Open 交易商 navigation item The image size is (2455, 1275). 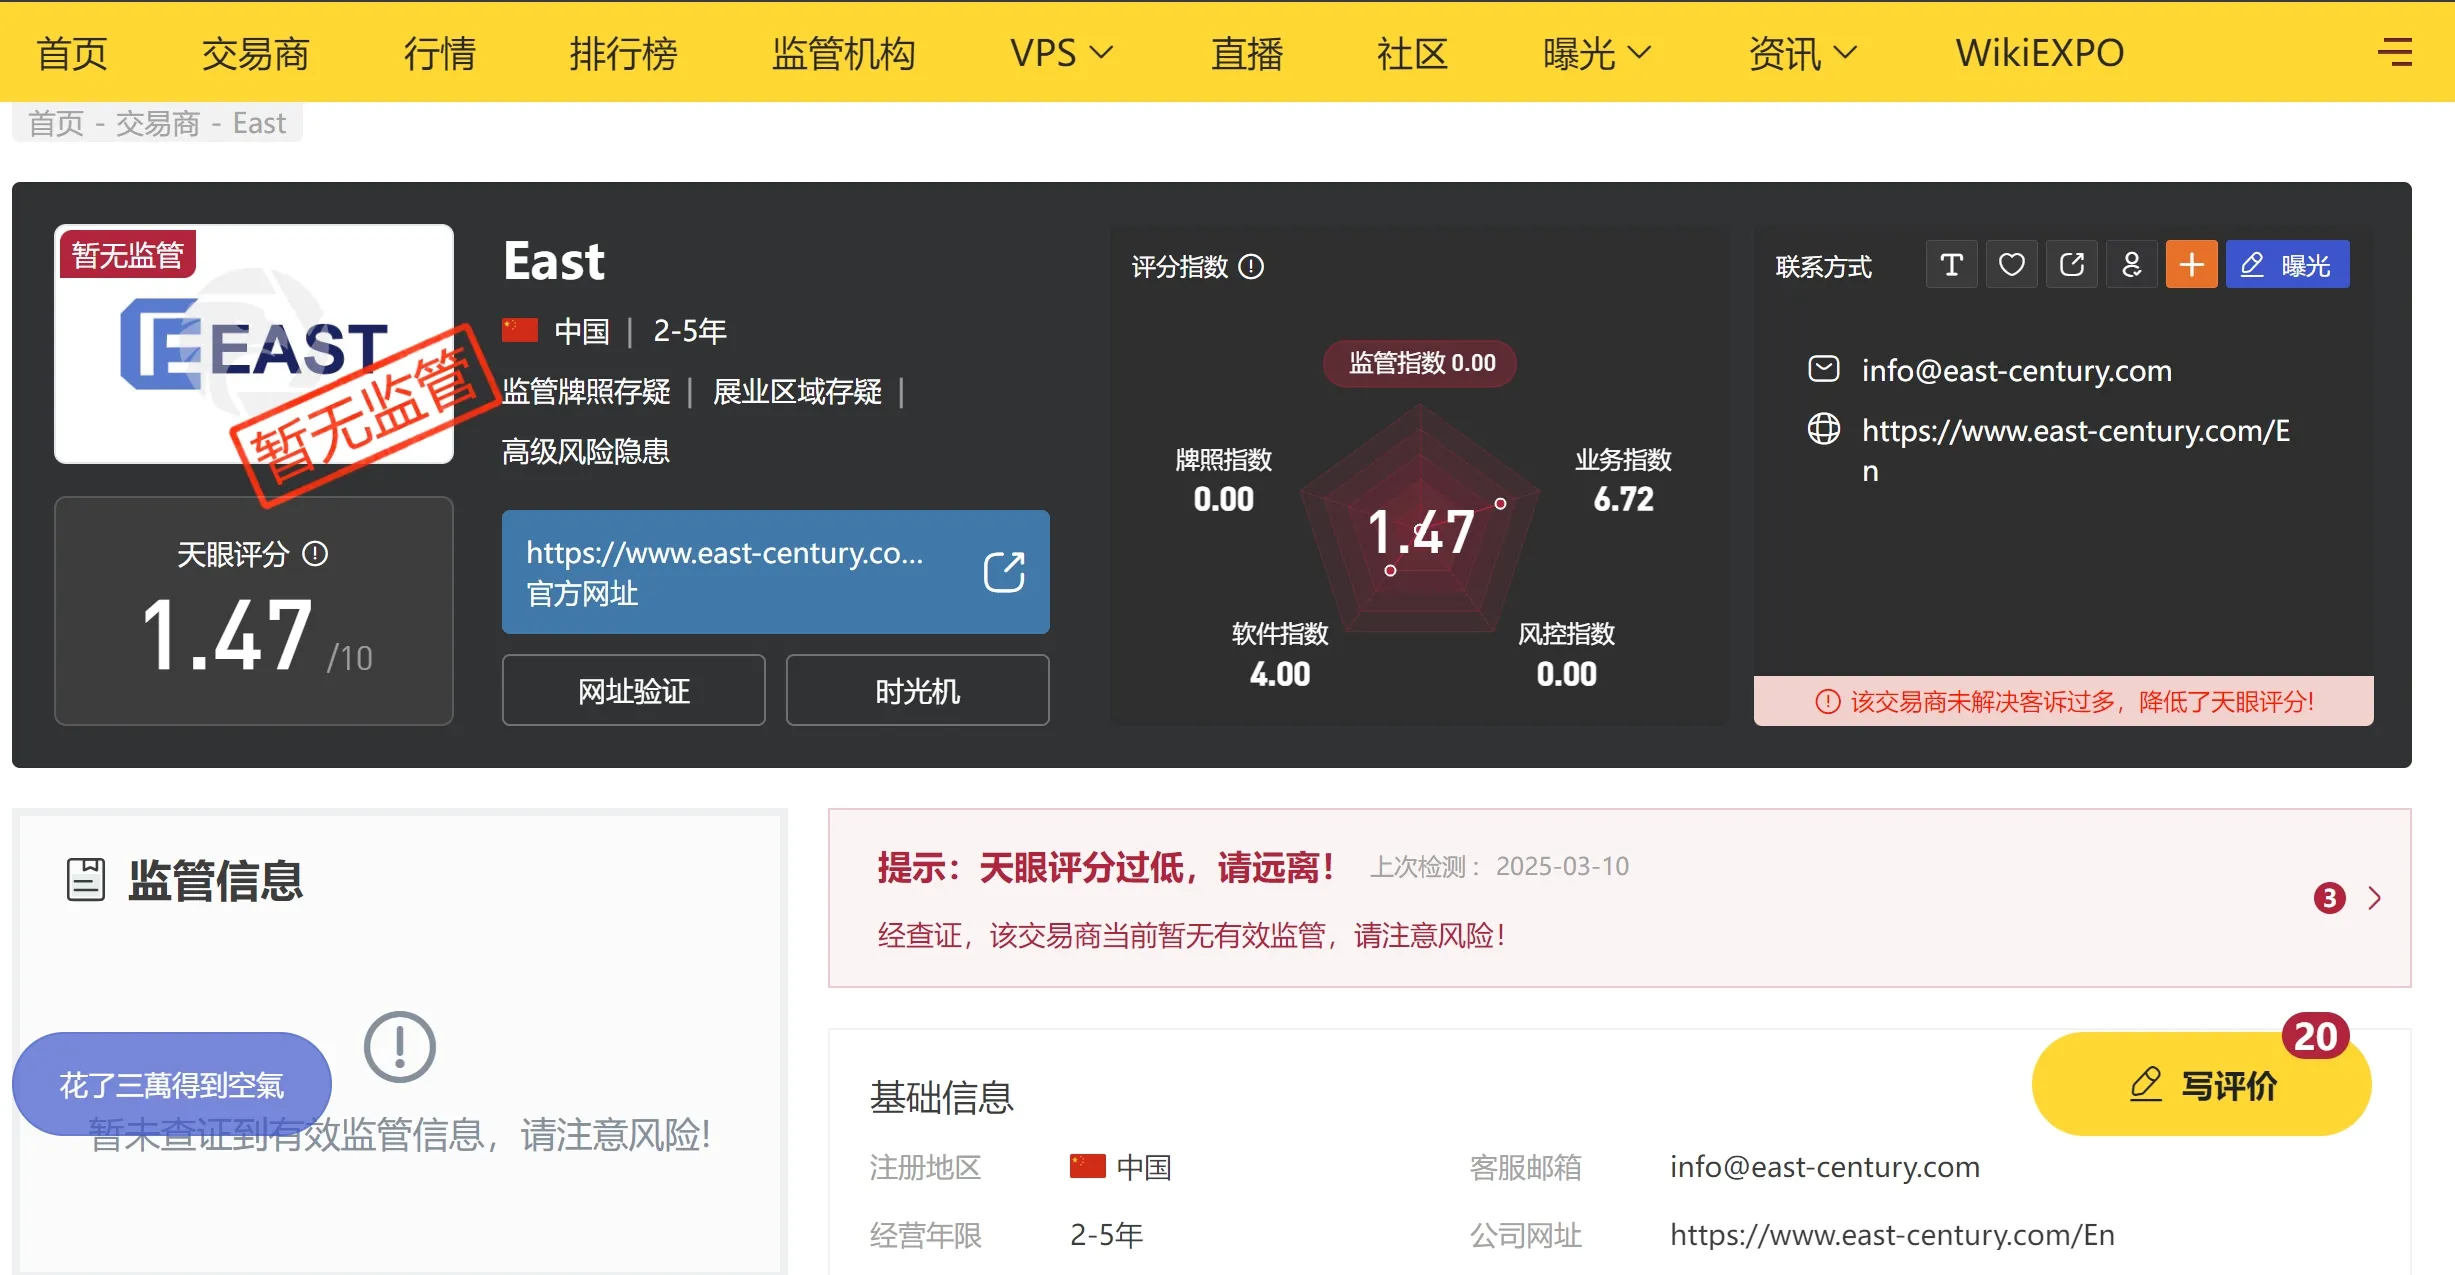(255, 52)
